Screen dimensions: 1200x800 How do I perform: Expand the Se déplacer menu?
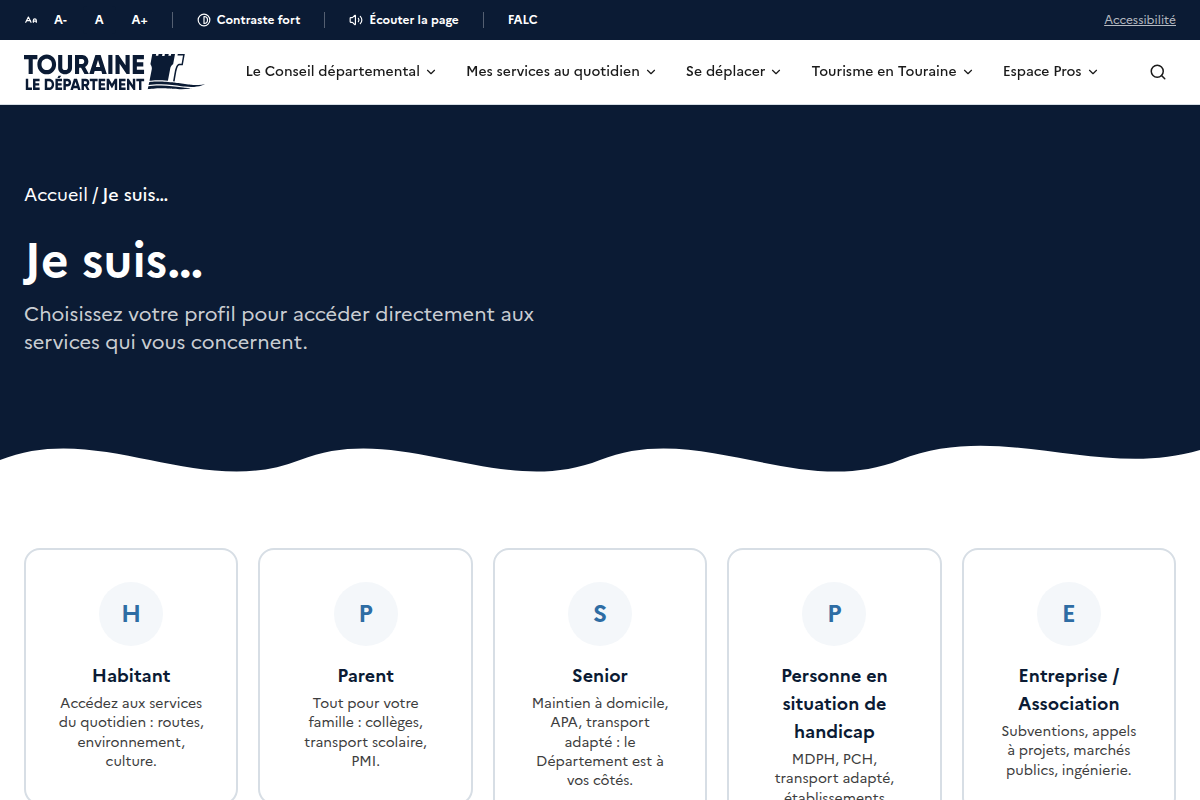tap(733, 72)
